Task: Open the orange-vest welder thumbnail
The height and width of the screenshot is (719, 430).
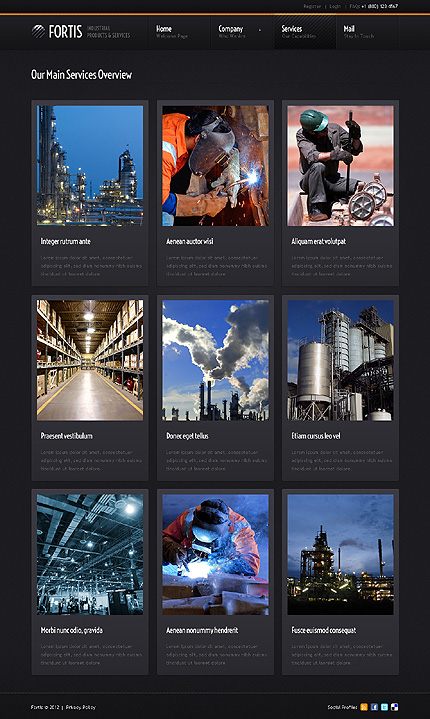Action: pyautogui.click(x=215, y=166)
